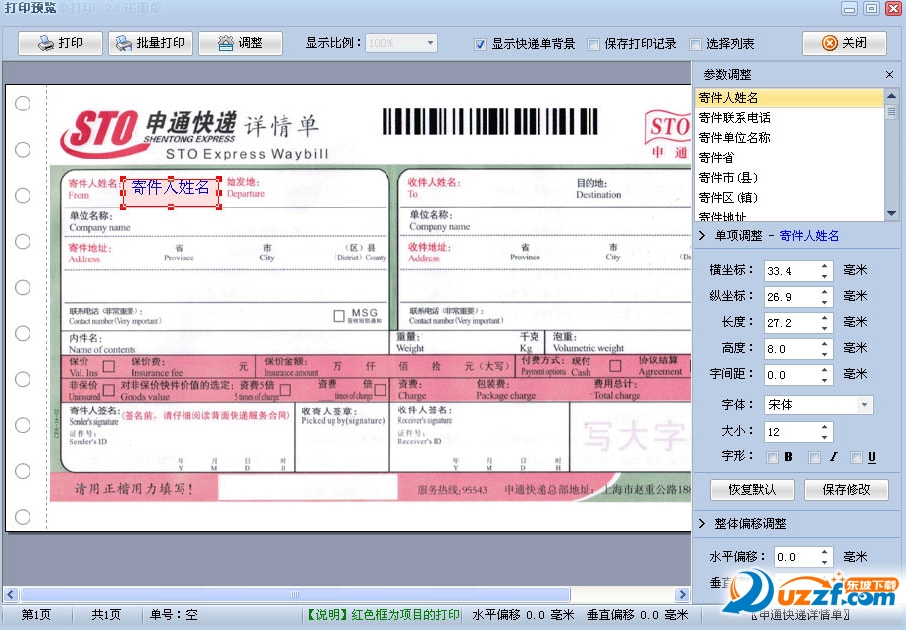This screenshot has width=906, height=630.
Task: Minimize the 打印预览 window
Action: 849,8
